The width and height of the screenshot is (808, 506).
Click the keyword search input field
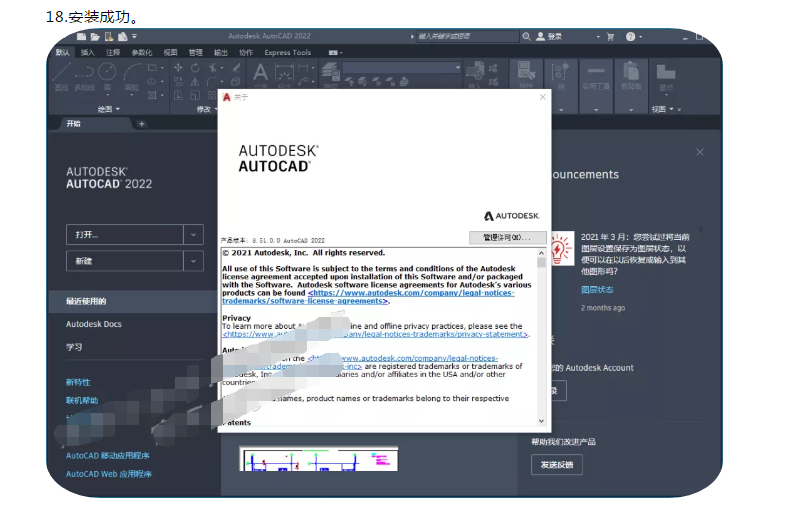[x=467, y=36]
